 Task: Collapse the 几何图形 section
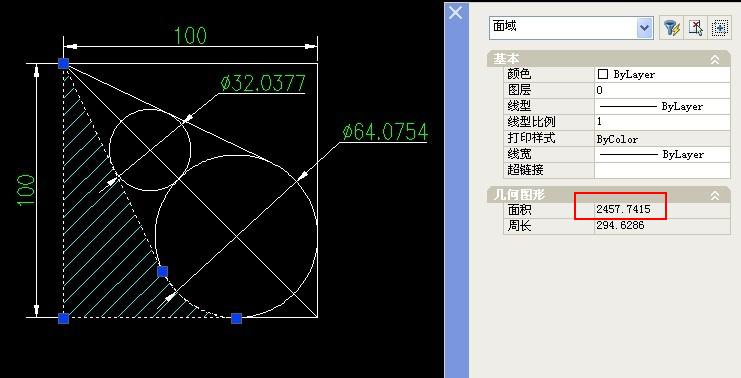715,195
